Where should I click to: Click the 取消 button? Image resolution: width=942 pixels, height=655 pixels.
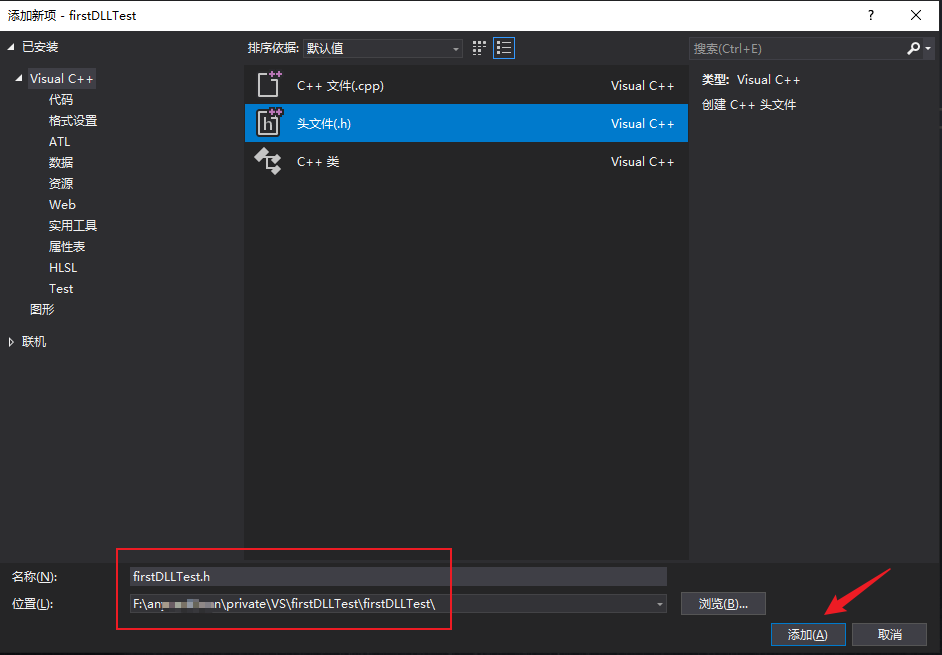pyautogui.click(x=890, y=635)
